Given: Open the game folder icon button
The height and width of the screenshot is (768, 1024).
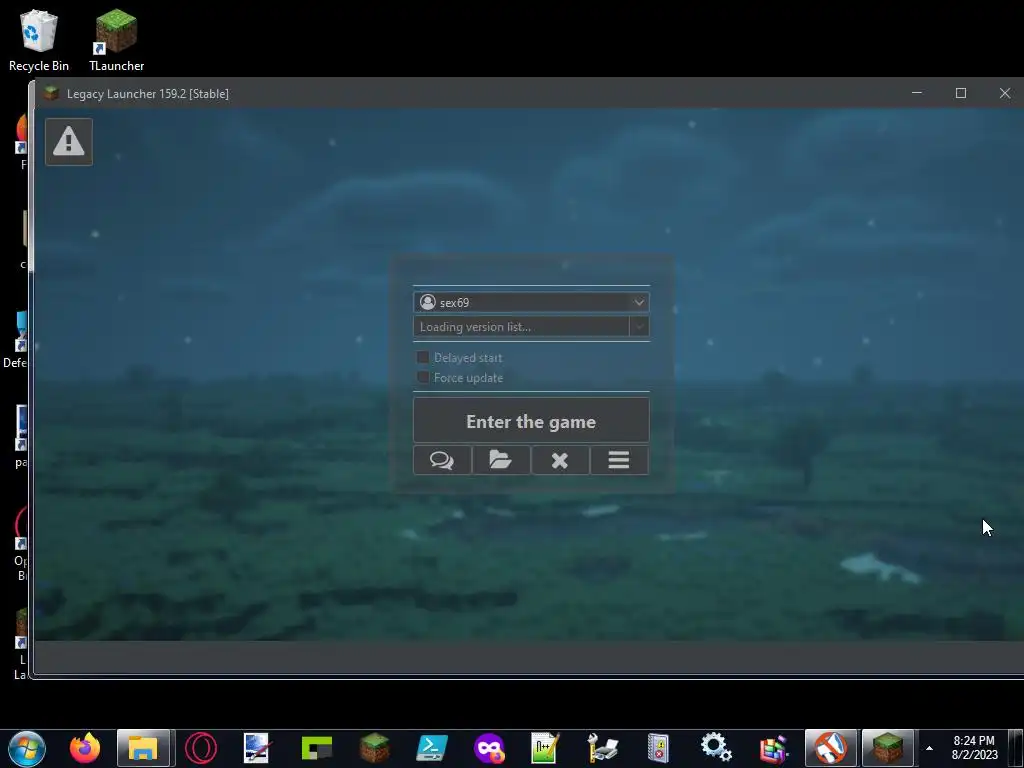Looking at the screenshot, I should [x=501, y=460].
